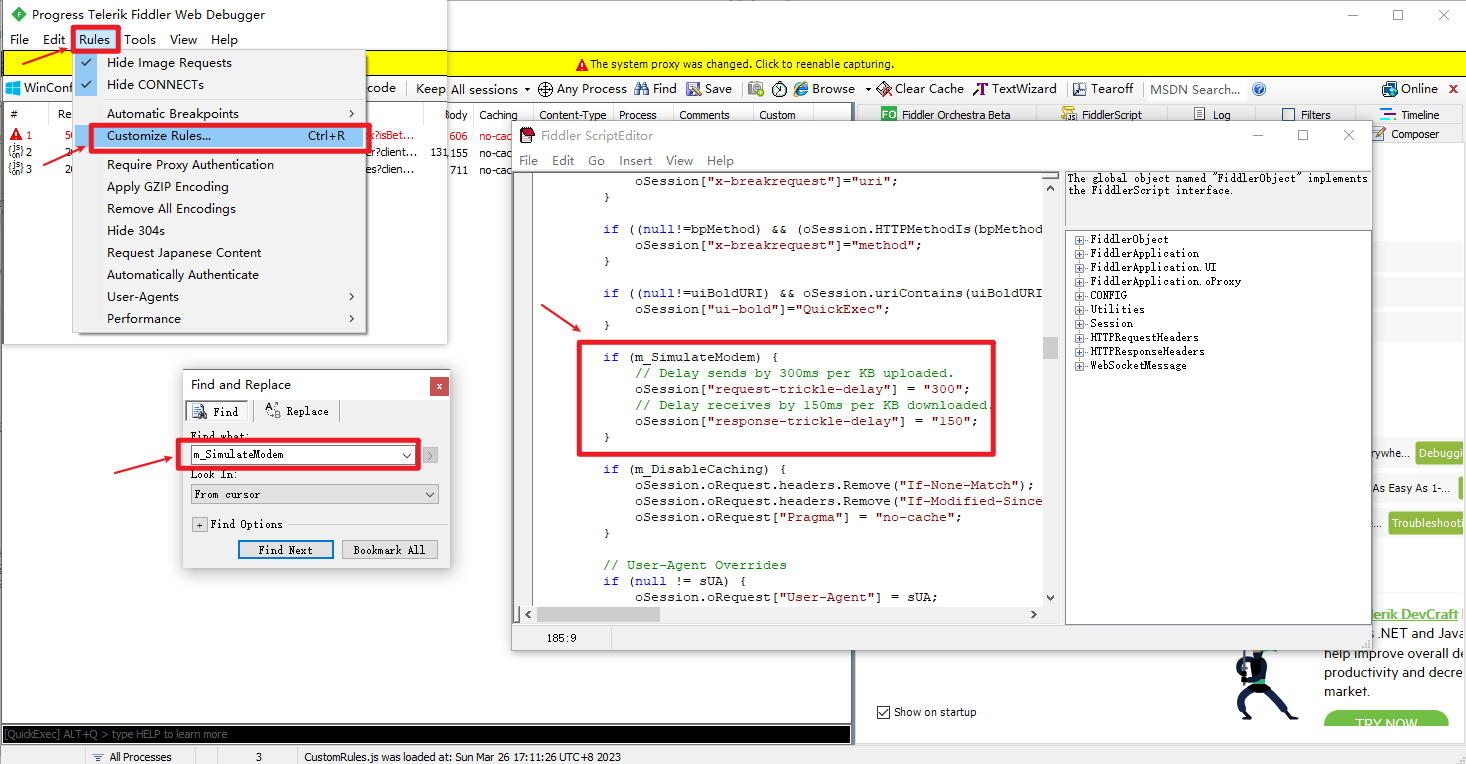Image resolution: width=1466 pixels, height=764 pixels.
Task: Click the Fiddler logo in the title bar
Action: 18,14
